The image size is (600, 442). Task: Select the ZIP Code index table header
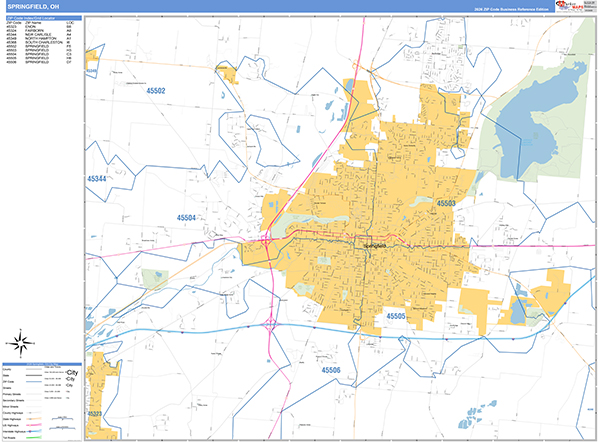tap(42, 17)
